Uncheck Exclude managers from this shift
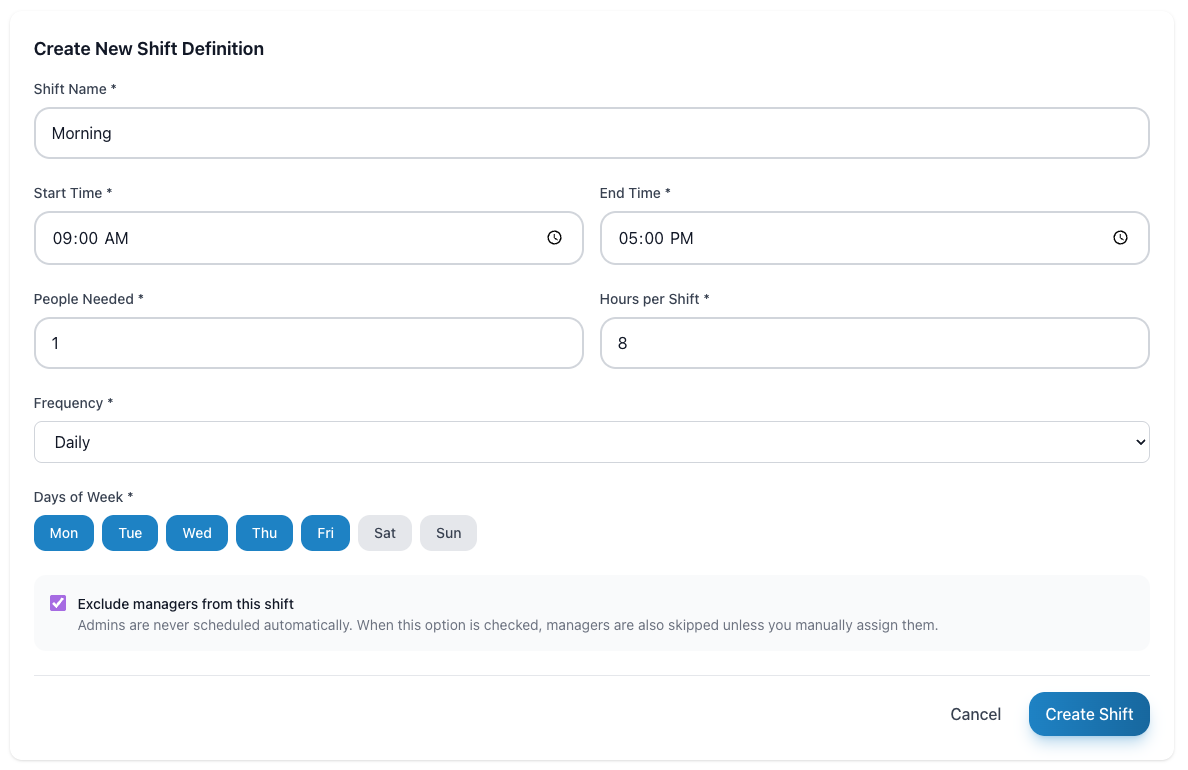 pyautogui.click(x=58, y=602)
